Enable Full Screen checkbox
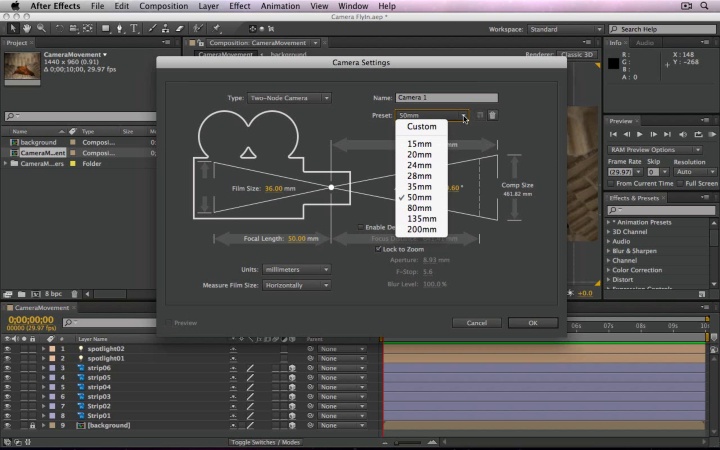The image size is (720, 450). [680, 184]
